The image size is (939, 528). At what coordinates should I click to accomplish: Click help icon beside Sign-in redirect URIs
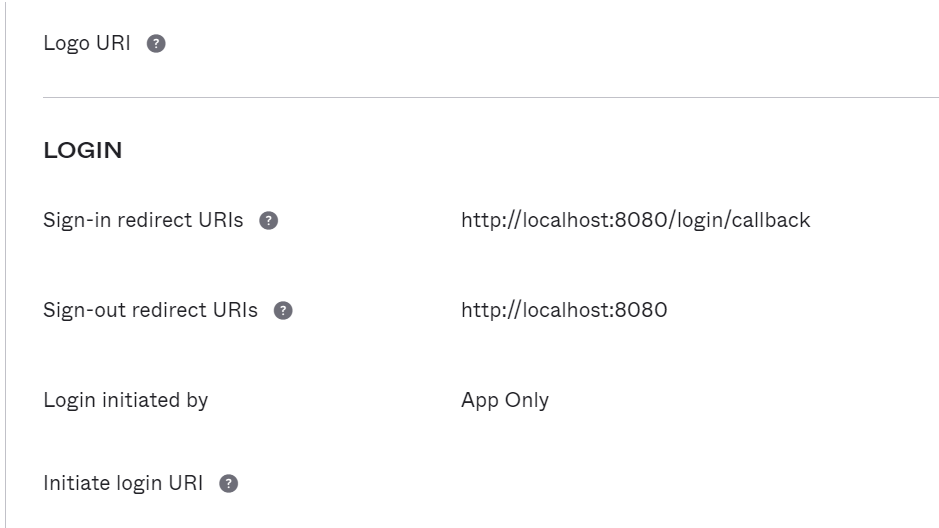coord(268,221)
